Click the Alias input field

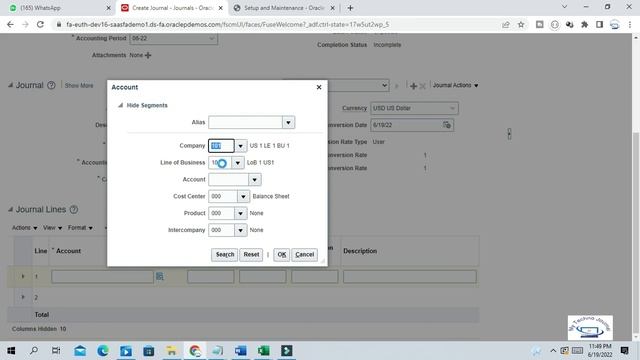pos(245,122)
